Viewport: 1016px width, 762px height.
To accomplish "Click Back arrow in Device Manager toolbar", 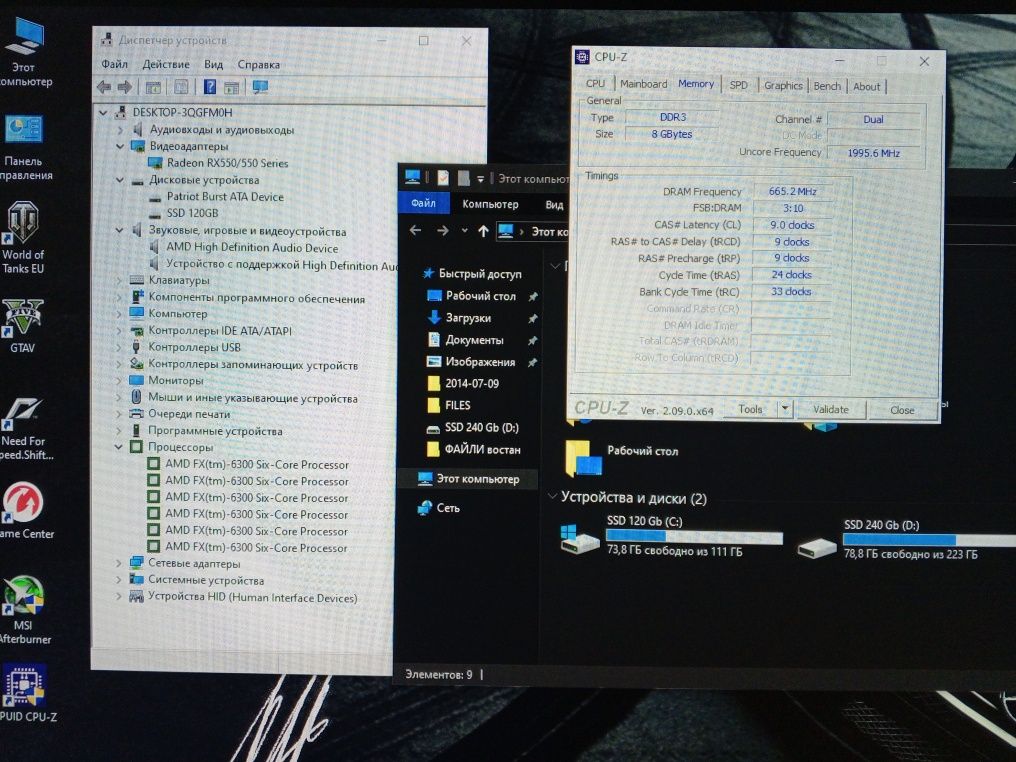I will 104,87.
